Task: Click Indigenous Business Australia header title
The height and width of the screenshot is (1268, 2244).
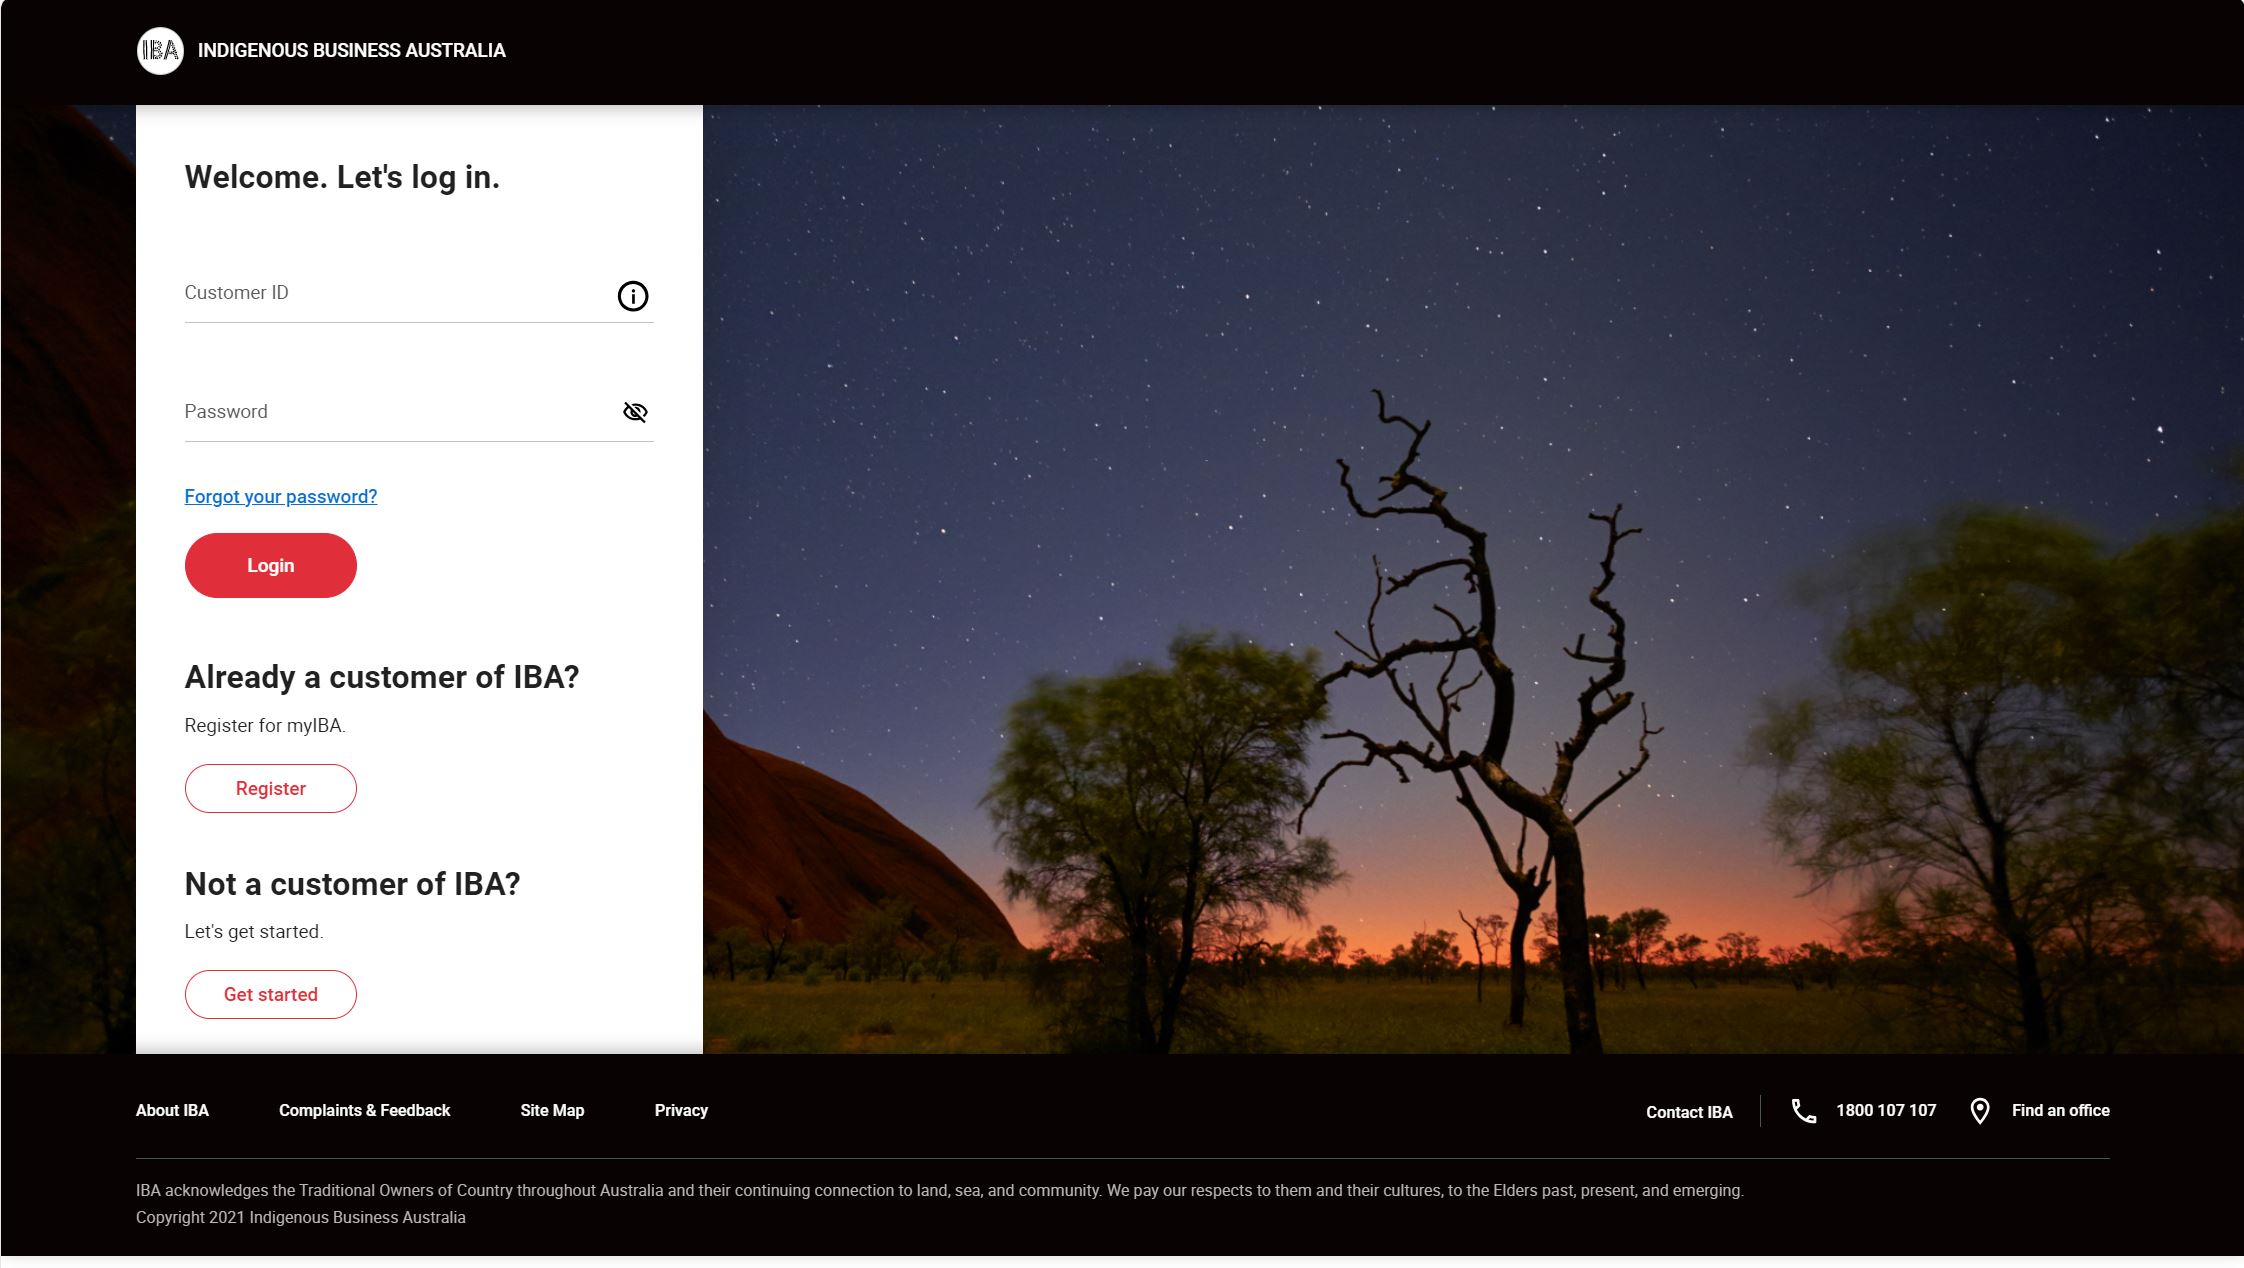Action: [351, 50]
